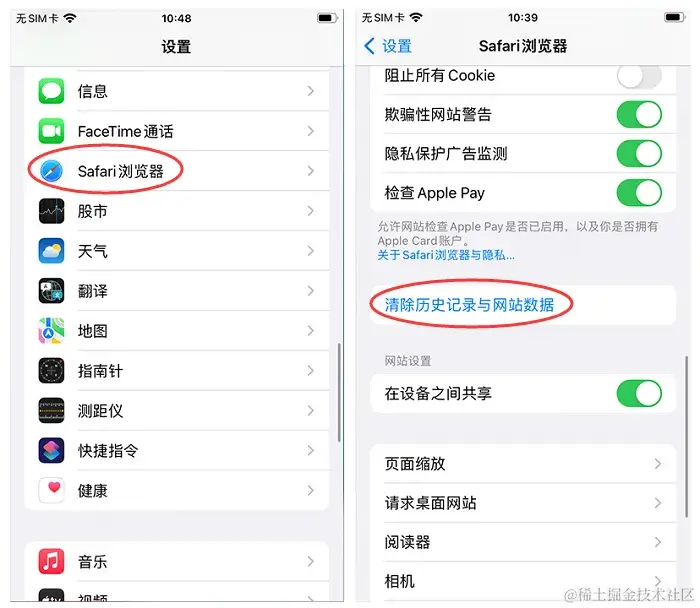Image resolution: width=700 pixels, height=608 pixels.
Task: Select the Health (健康) settings row
Action: (x=177, y=491)
